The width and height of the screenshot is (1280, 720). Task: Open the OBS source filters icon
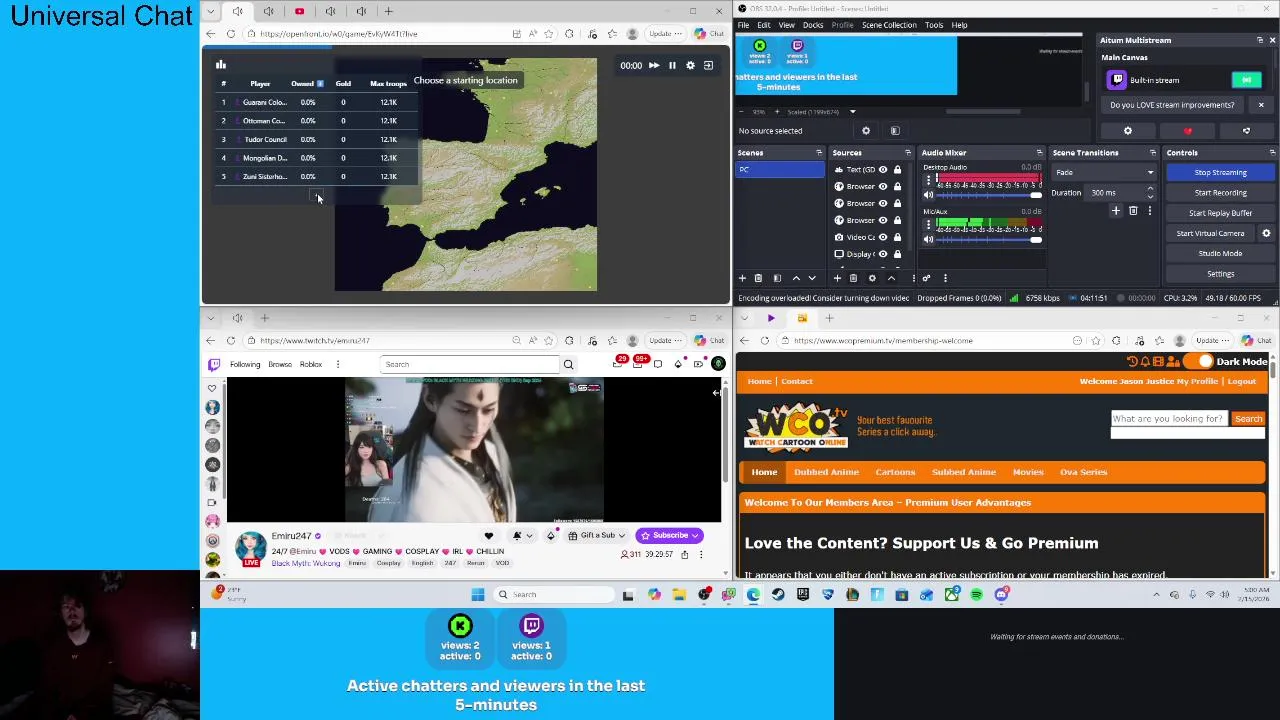tap(895, 131)
